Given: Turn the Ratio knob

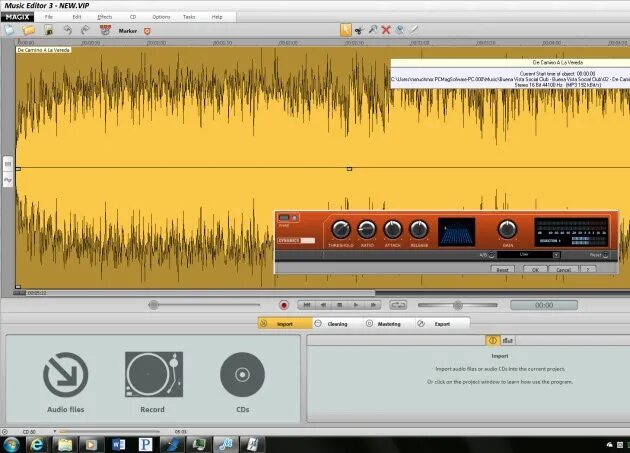Looking at the screenshot, I should (x=367, y=230).
